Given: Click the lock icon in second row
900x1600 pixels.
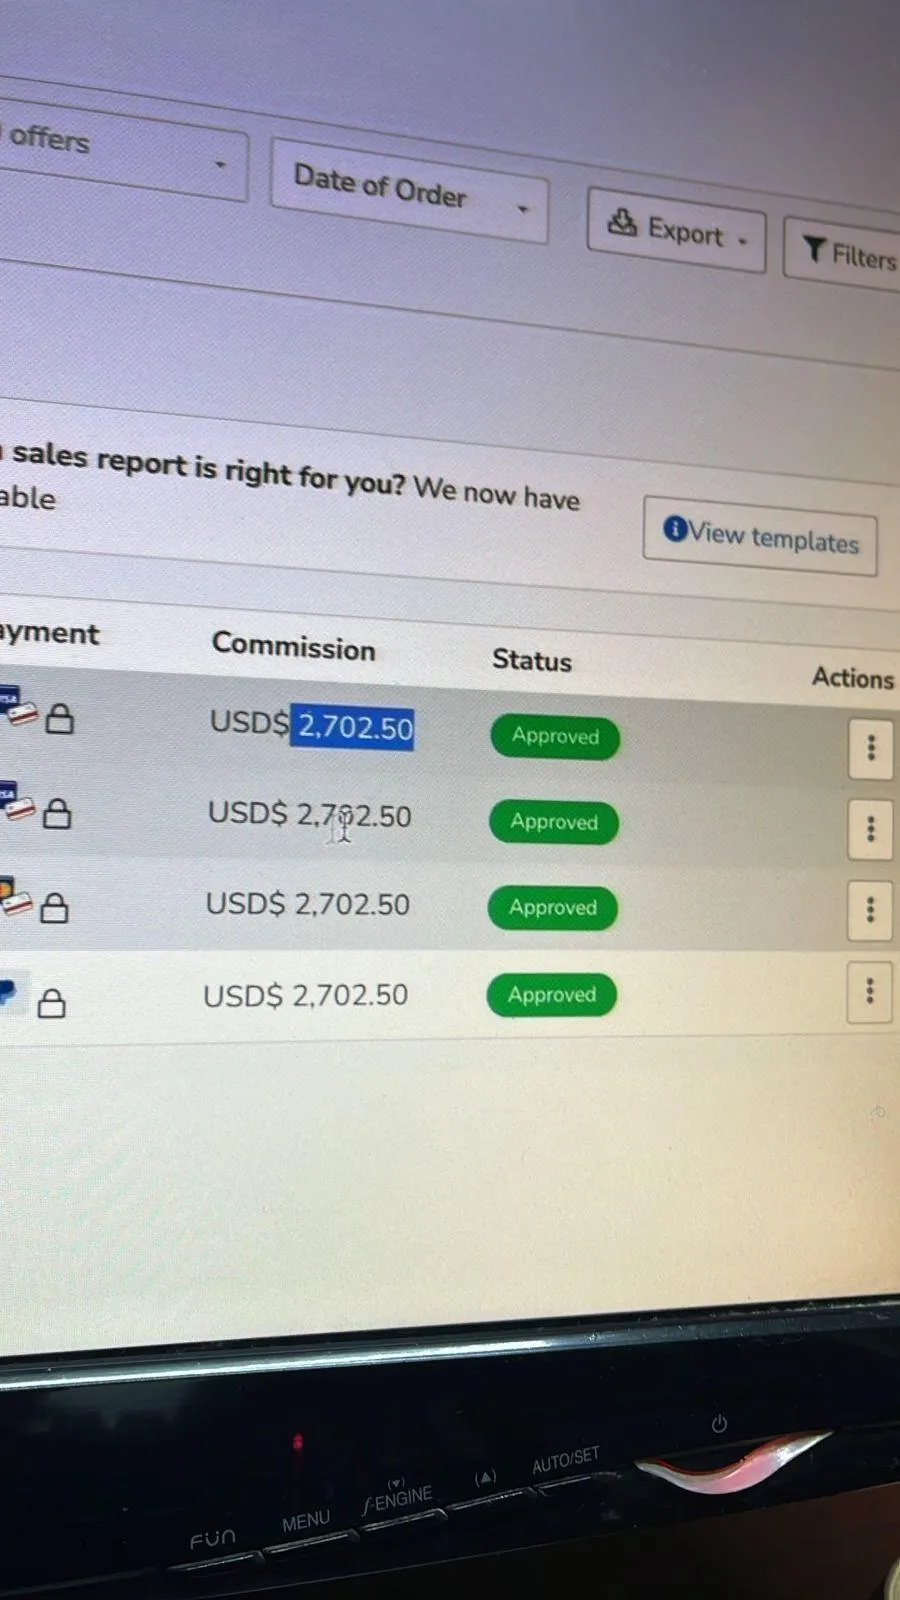Looking at the screenshot, I should coord(57,814).
